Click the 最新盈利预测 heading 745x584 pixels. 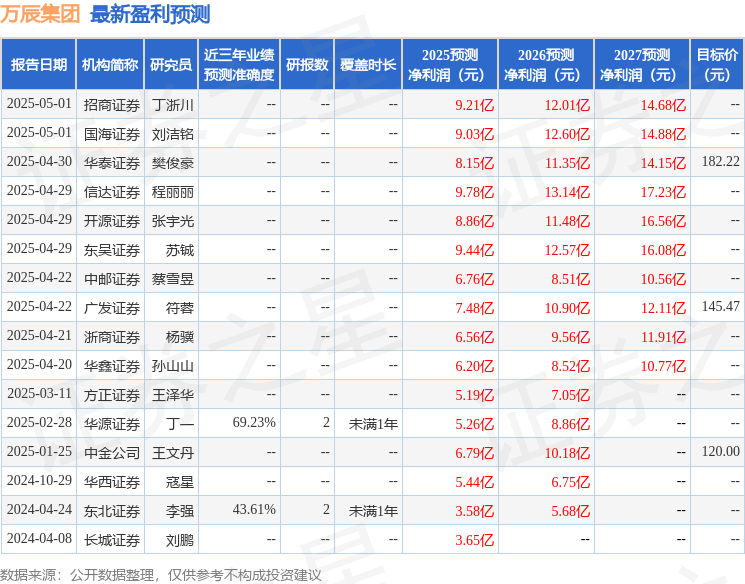(150, 14)
